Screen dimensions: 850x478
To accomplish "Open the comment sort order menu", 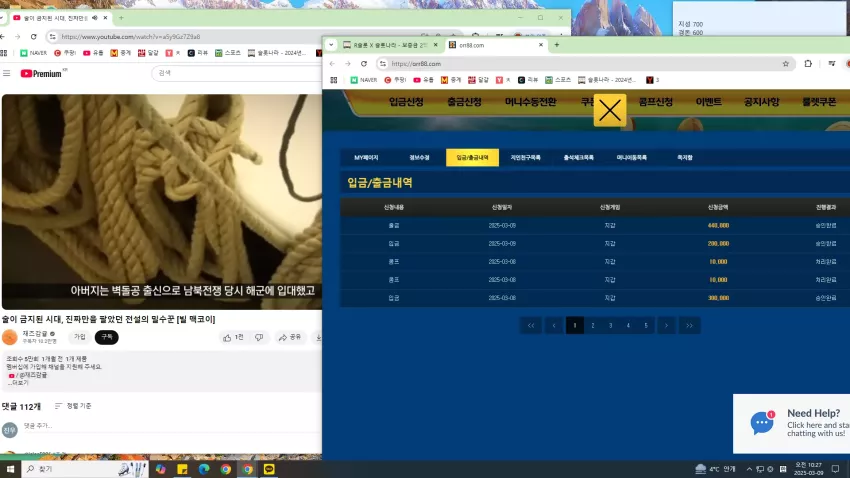I will click(73, 406).
